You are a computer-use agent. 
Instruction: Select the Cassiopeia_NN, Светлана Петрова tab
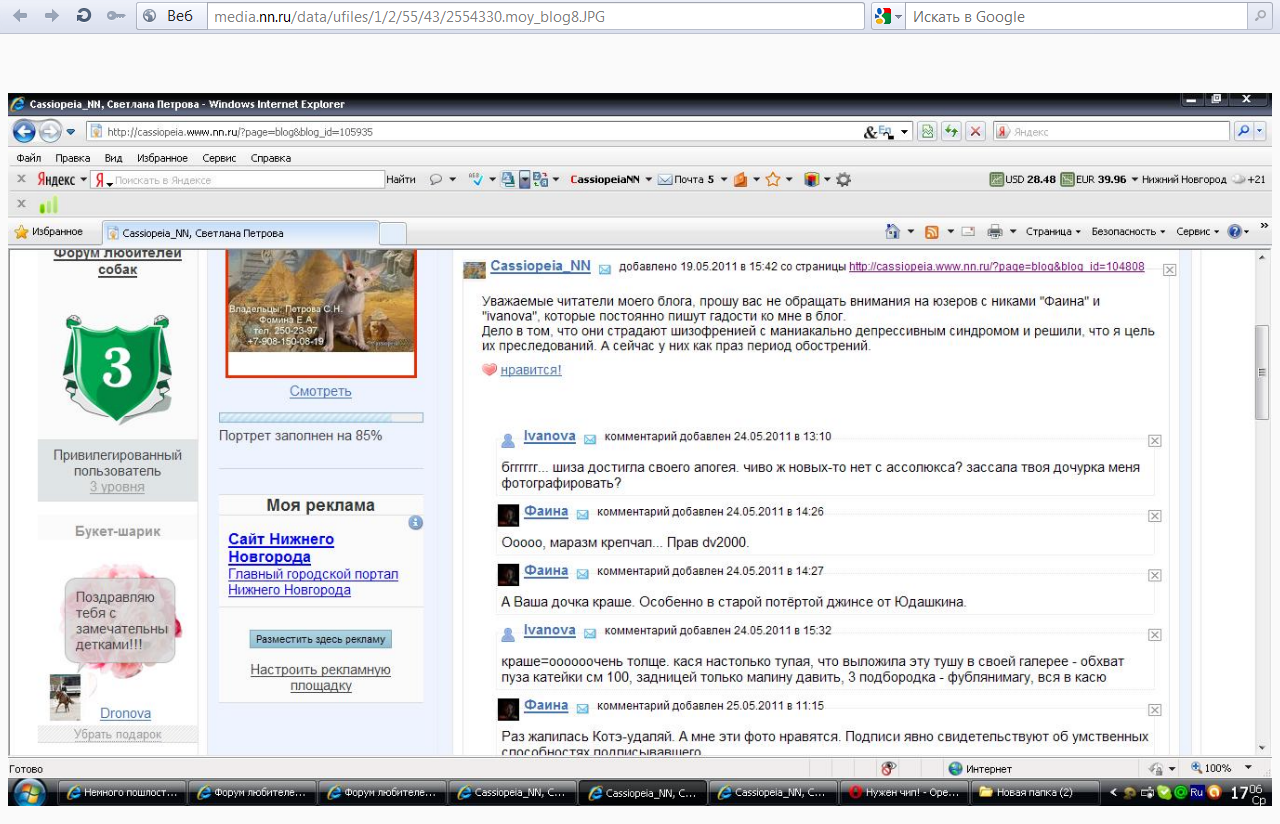point(241,232)
